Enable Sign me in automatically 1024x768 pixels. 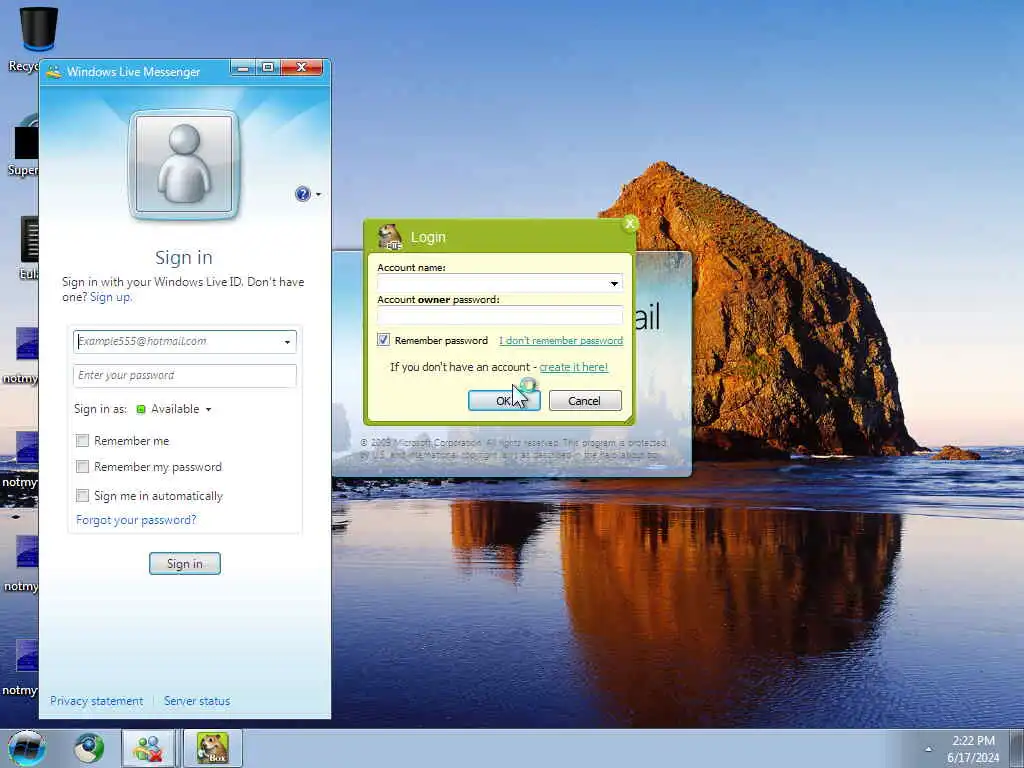point(82,496)
